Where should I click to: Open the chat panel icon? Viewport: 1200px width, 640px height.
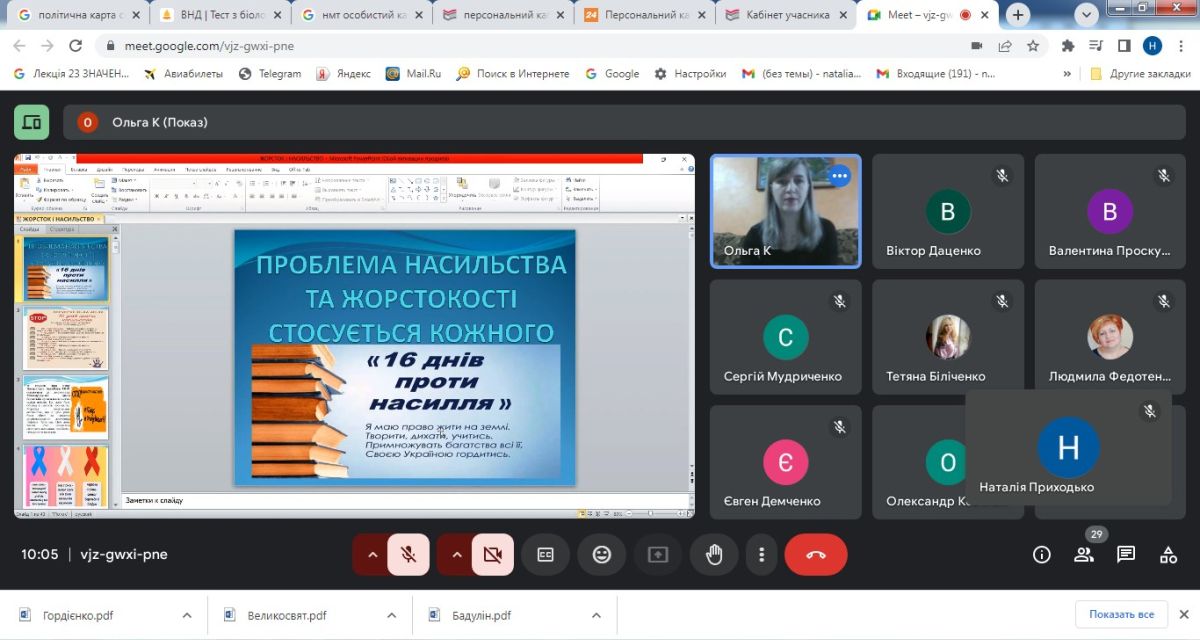[1126, 555]
